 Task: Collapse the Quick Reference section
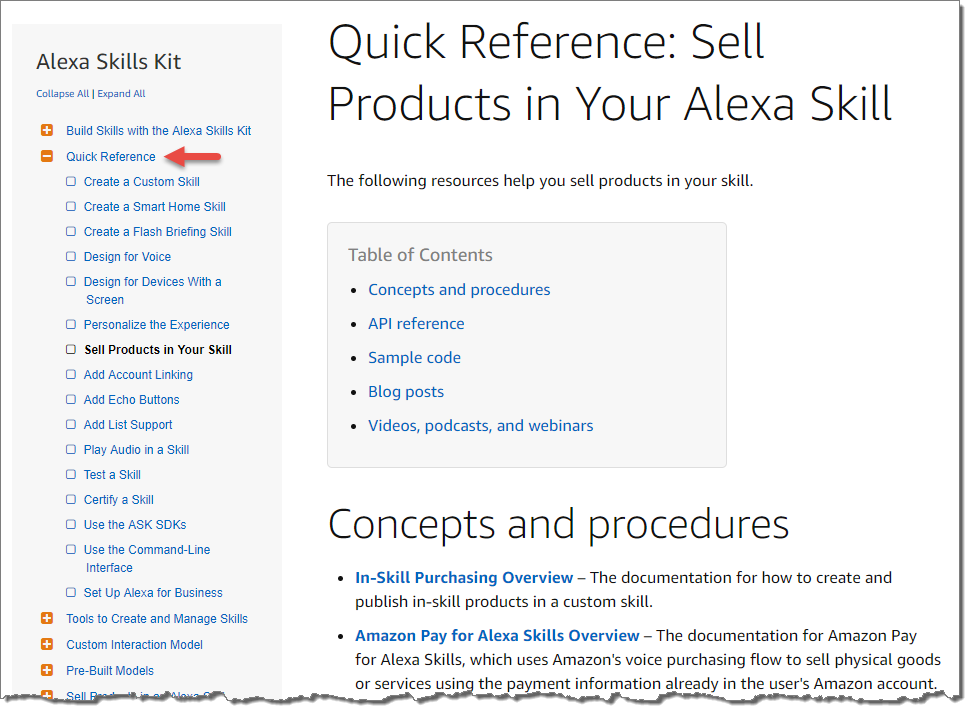[47, 157]
